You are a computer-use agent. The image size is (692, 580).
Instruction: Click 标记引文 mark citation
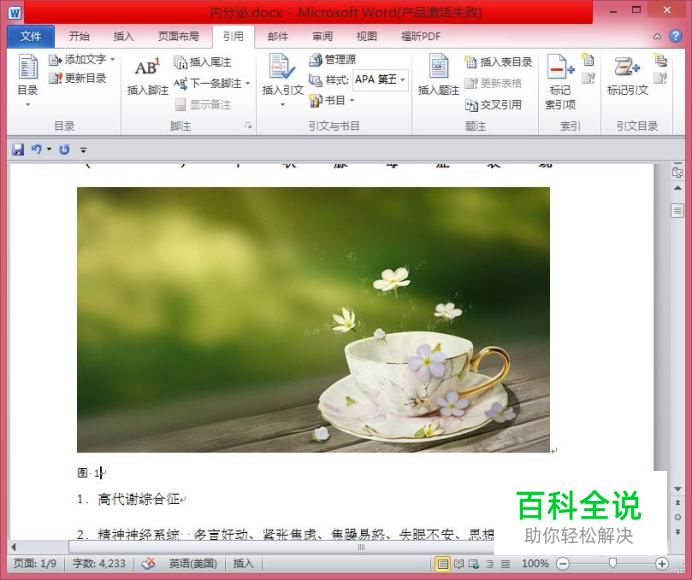coord(627,75)
